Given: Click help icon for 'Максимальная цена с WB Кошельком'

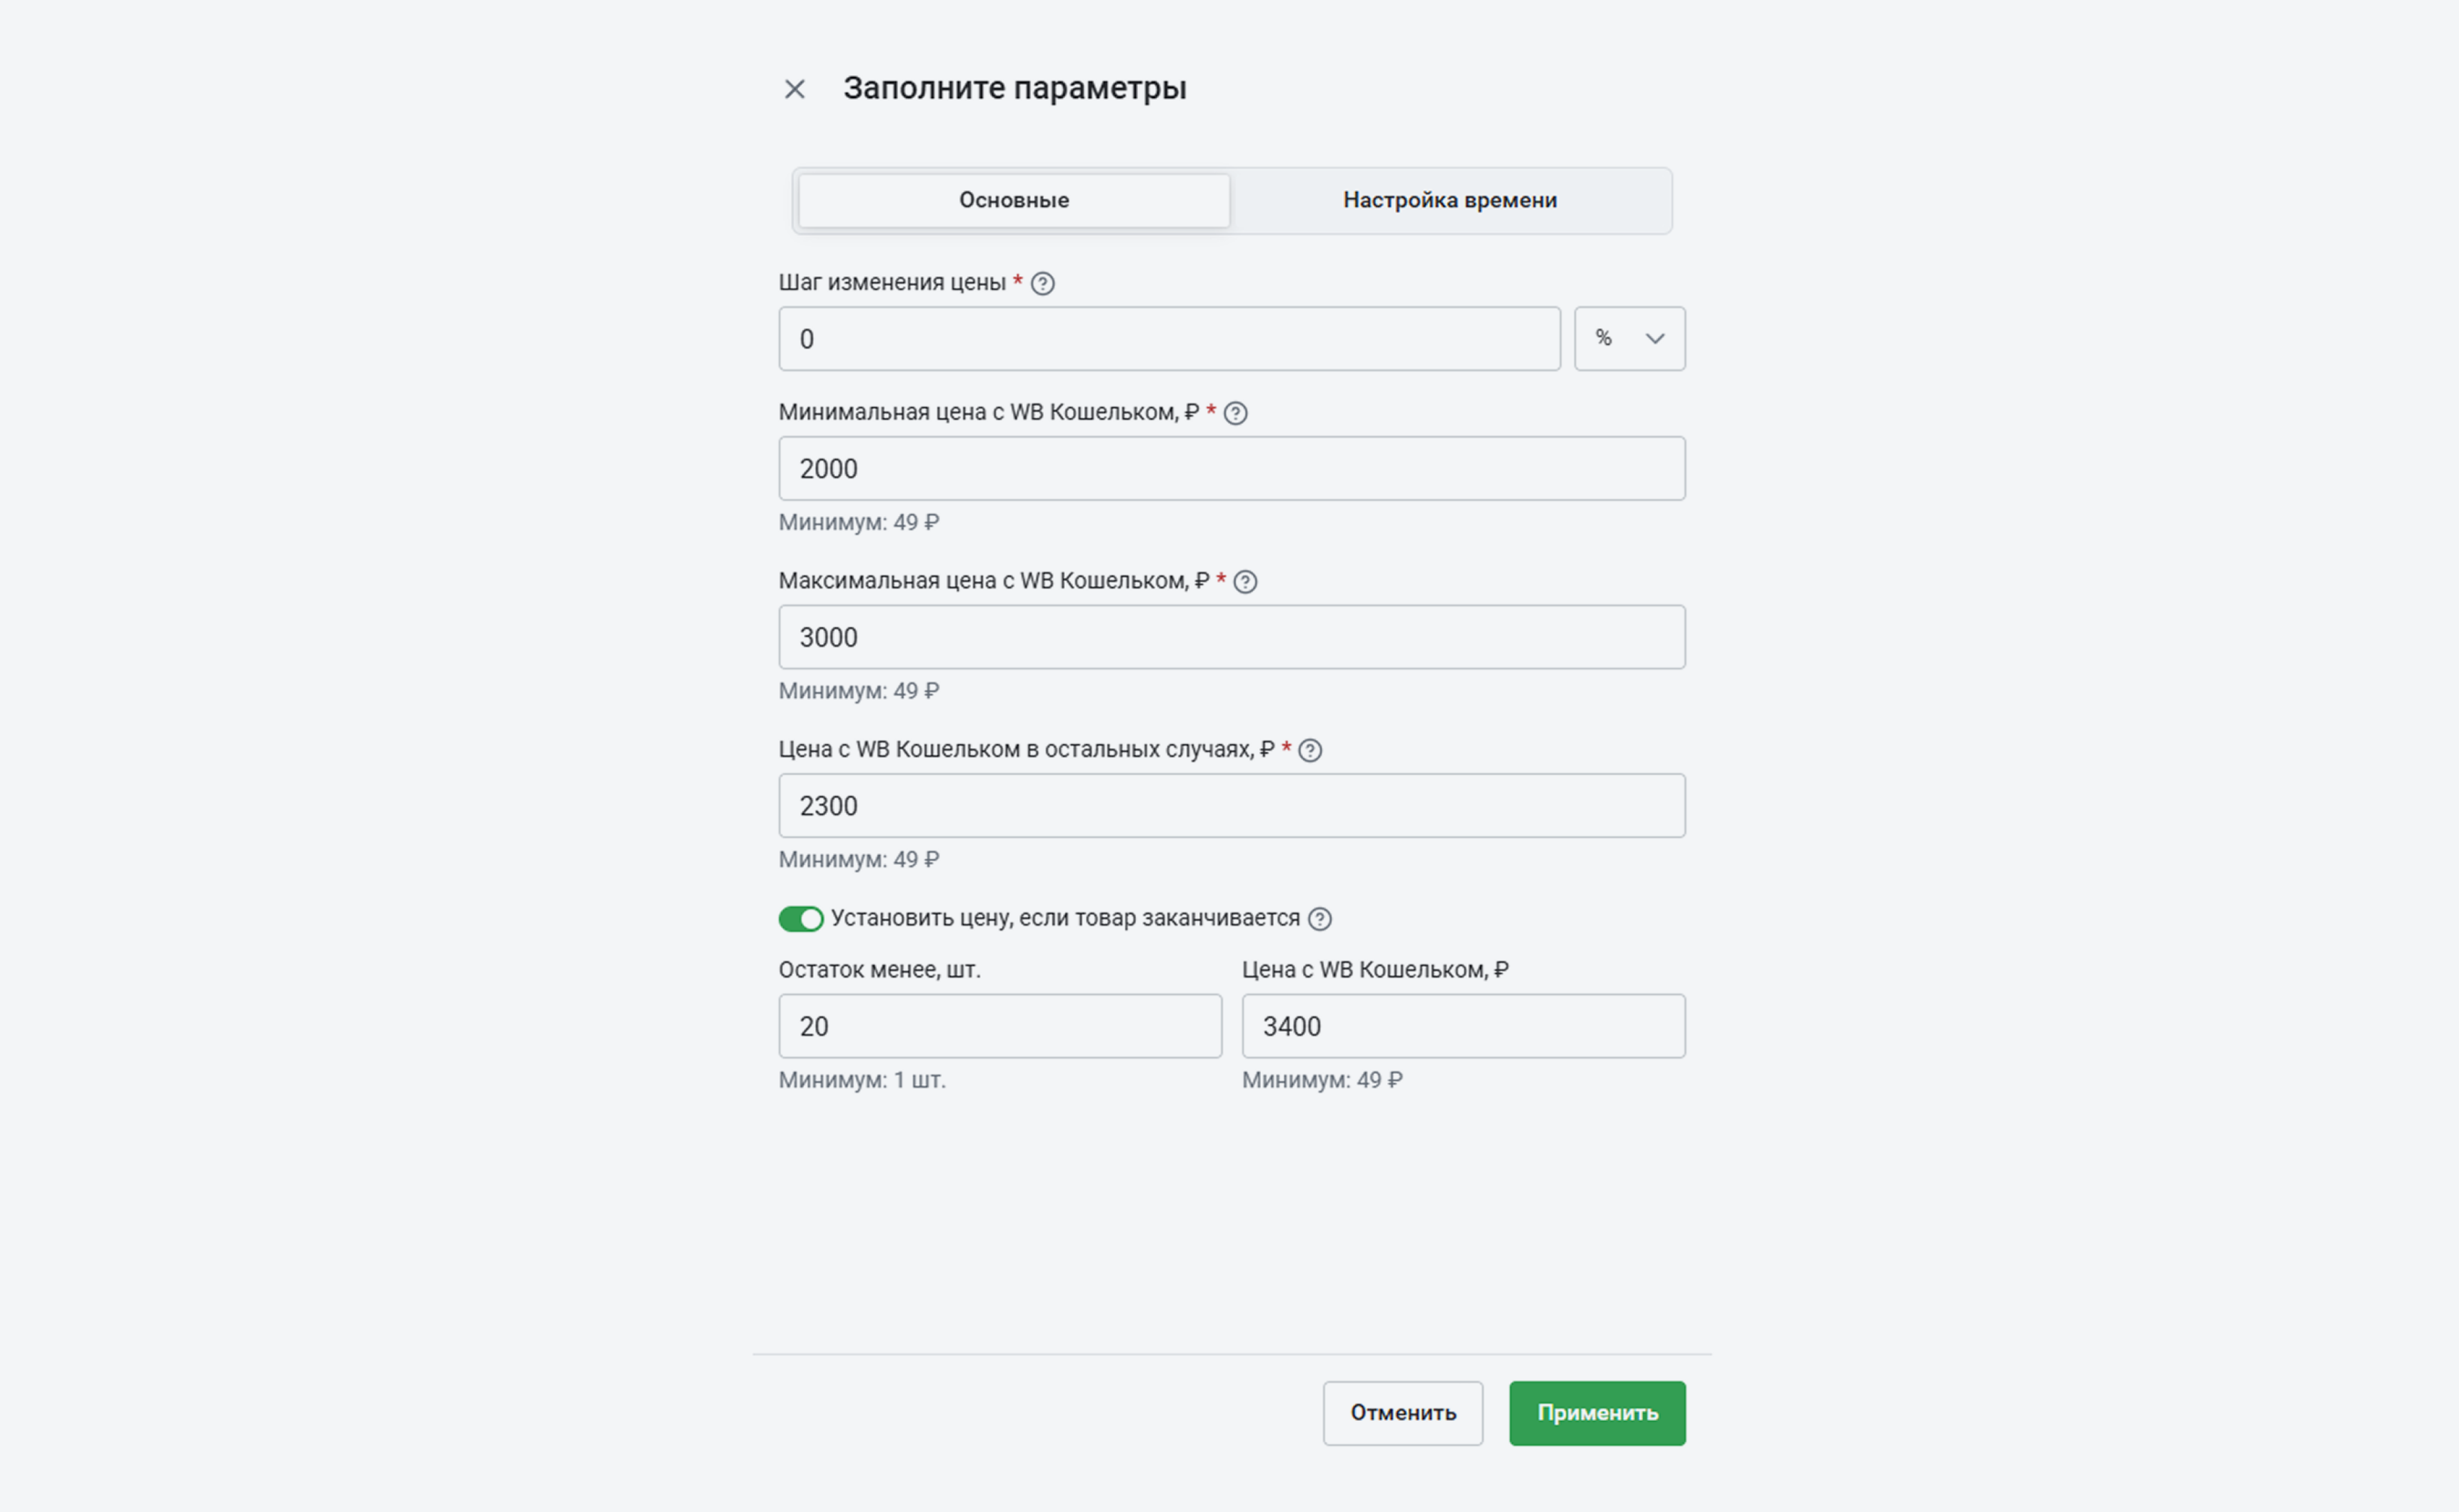Looking at the screenshot, I should tap(1245, 581).
